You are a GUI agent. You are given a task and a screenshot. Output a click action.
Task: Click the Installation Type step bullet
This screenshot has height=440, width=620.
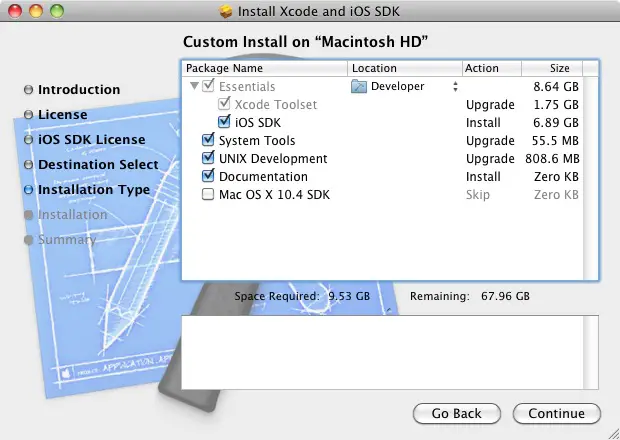click(28, 190)
